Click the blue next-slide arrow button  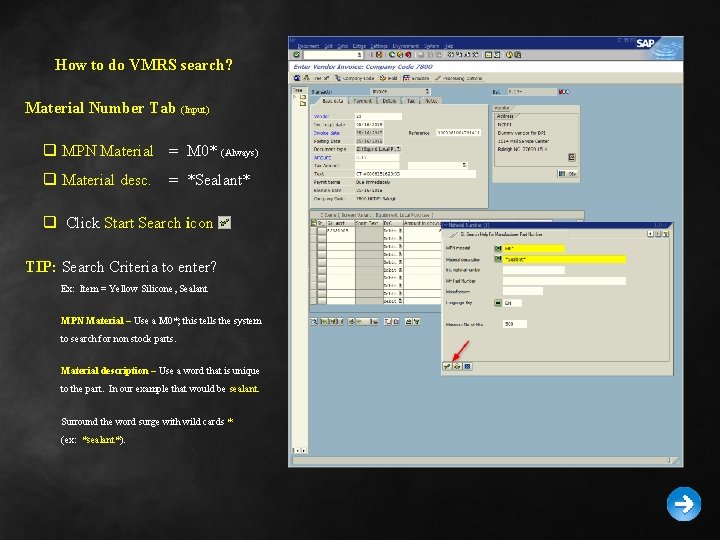[x=684, y=504]
